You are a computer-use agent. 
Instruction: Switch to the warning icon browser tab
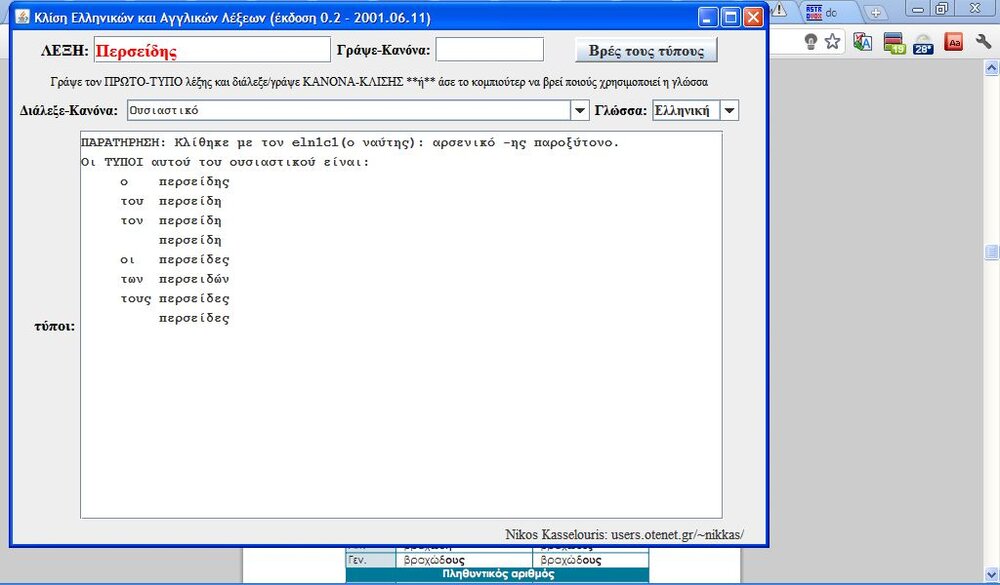click(779, 10)
